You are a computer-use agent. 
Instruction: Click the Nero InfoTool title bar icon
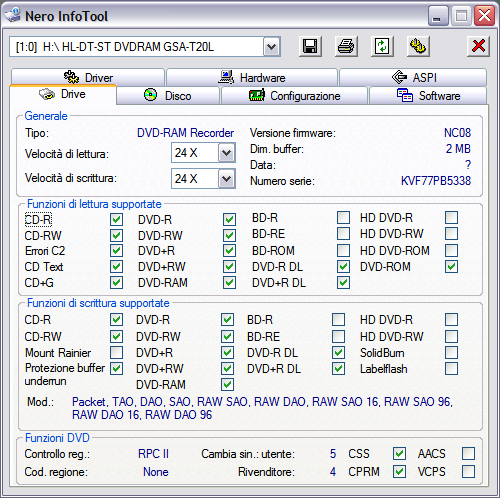pyautogui.click(x=13, y=15)
